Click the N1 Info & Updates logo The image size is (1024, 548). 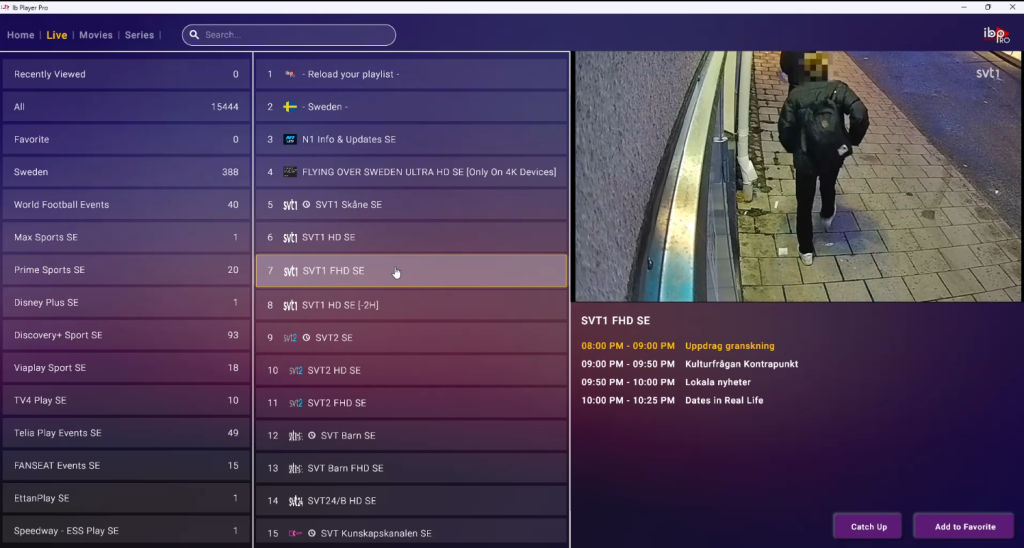click(x=290, y=139)
